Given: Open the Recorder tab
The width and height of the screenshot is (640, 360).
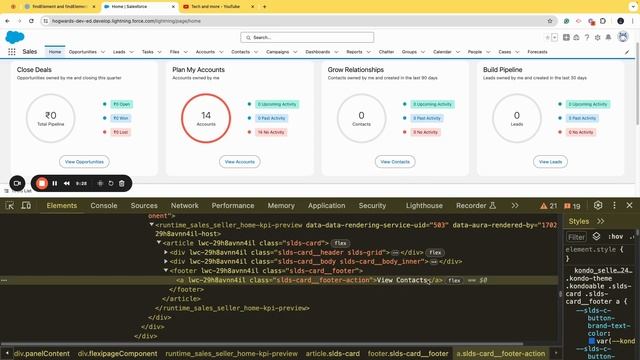Looking at the screenshot, I should pyautogui.click(x=476, y=206).
